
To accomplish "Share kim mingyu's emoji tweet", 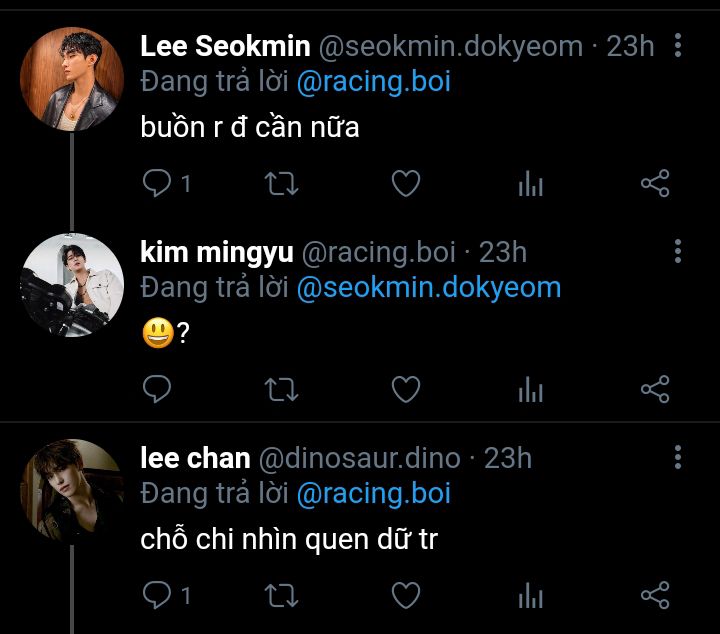I will [654, 389].
